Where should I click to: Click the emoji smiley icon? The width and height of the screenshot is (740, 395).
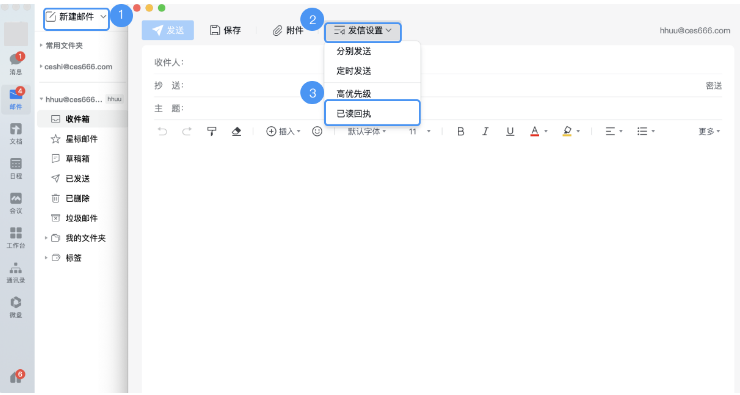point(317,131)
